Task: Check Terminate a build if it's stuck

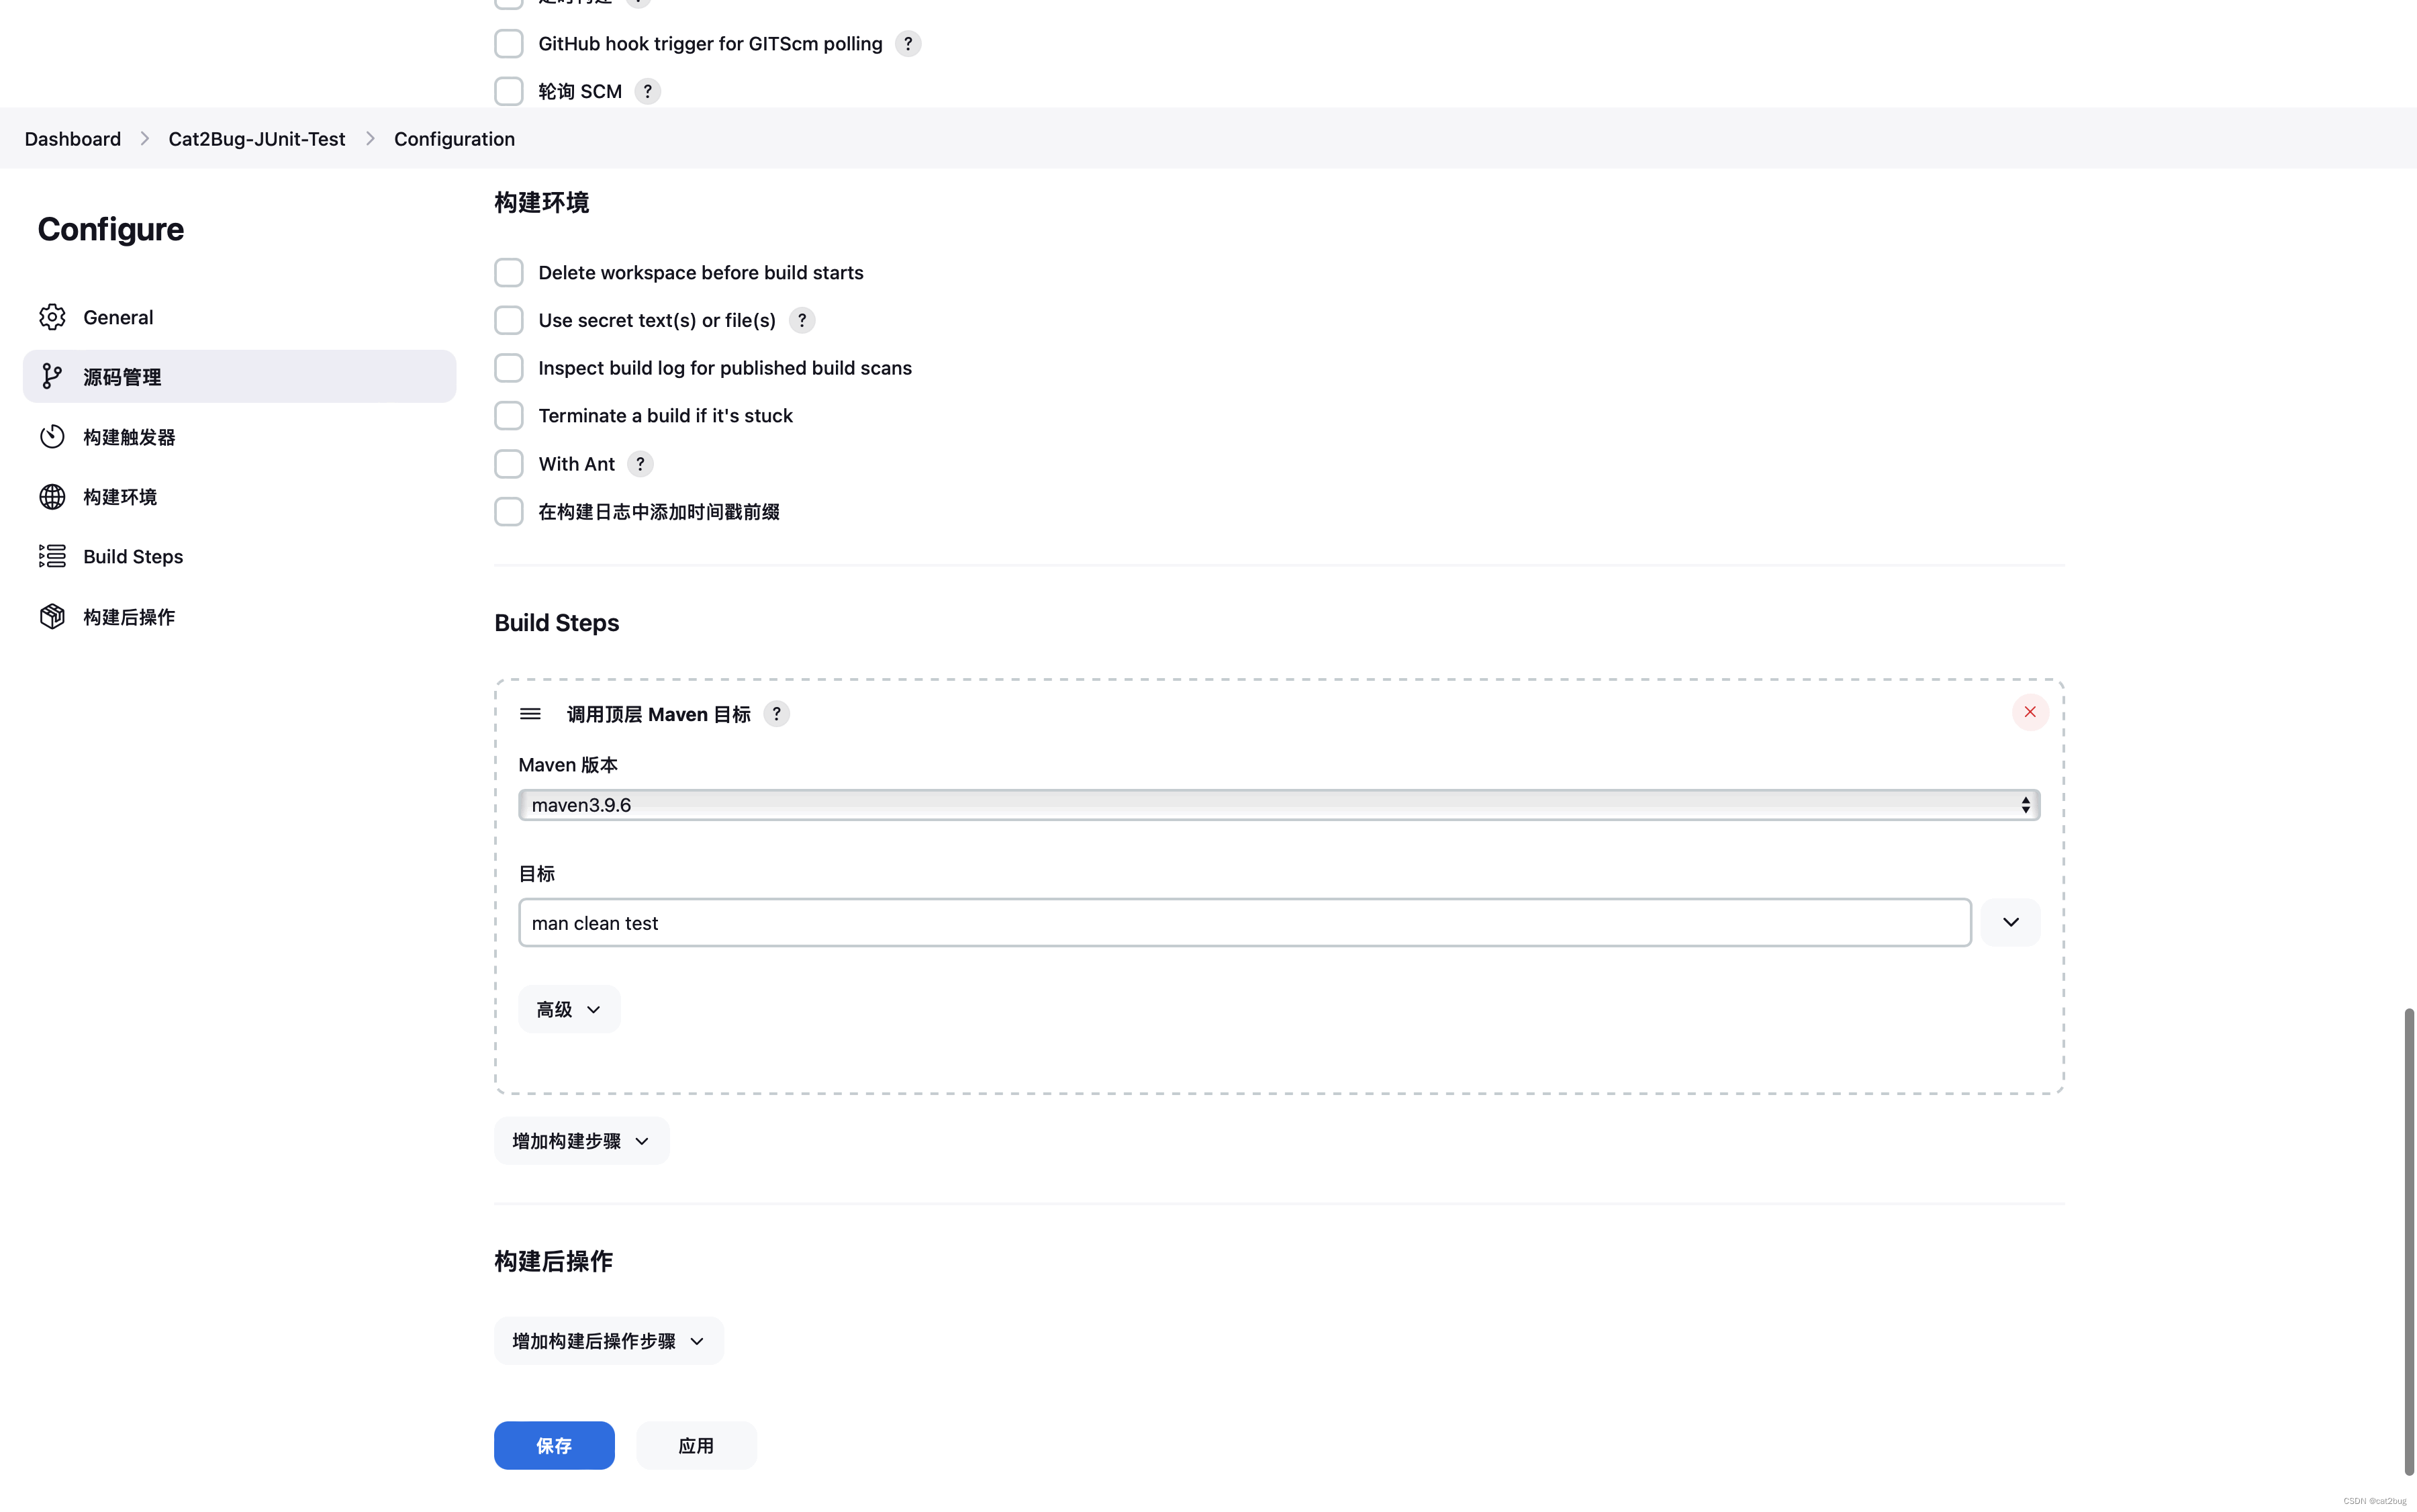Action: 509,416
